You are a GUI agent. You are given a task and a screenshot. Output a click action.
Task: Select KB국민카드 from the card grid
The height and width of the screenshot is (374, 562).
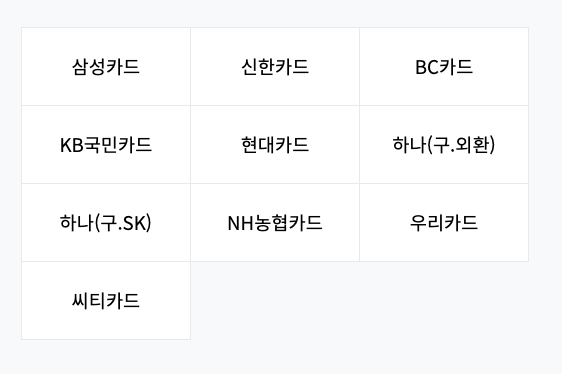[x=106, y=145]
